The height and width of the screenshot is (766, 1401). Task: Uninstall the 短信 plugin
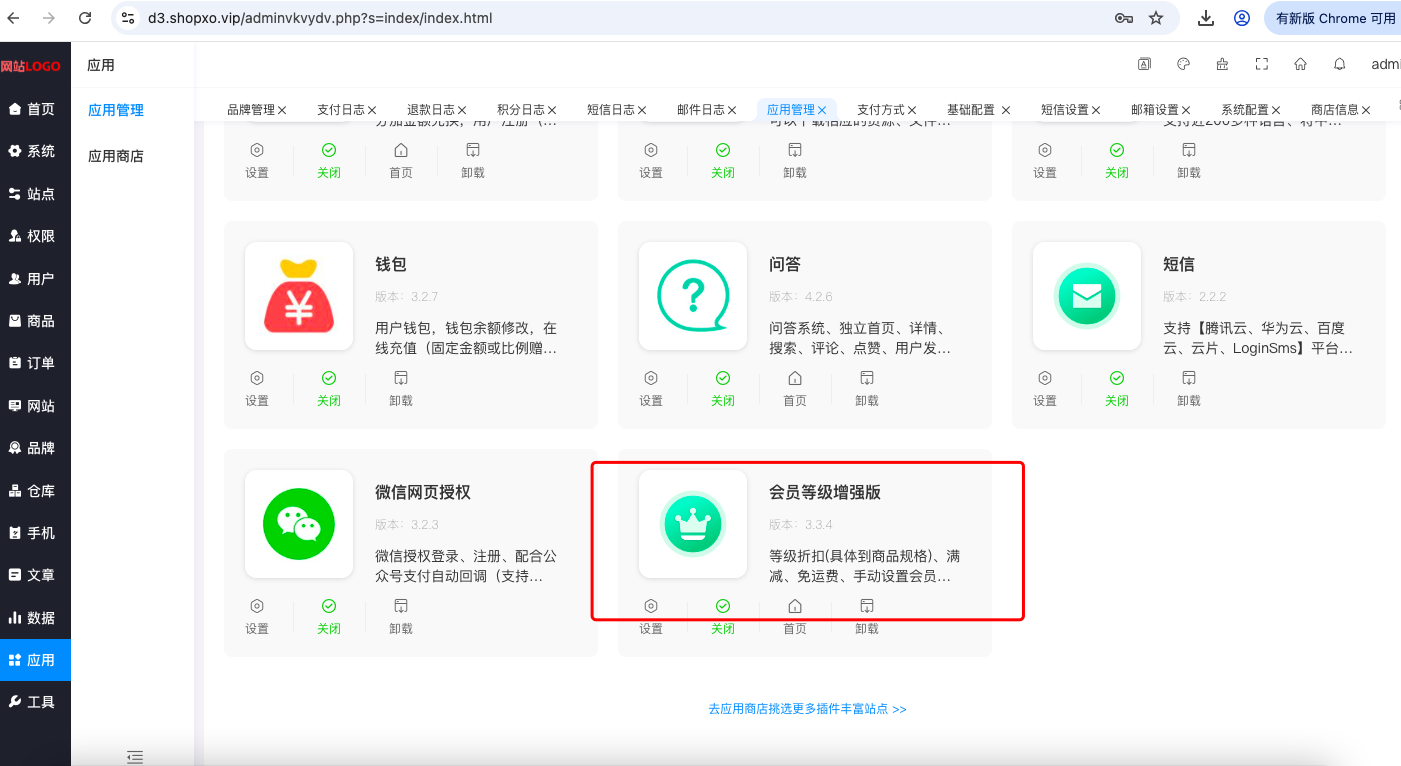click(x=1189, y=388)
